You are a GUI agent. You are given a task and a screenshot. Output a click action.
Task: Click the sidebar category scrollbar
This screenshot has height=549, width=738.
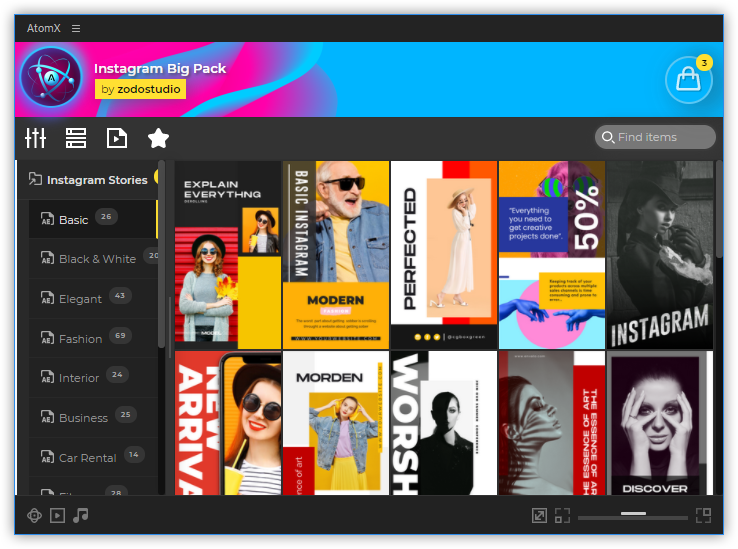point(161,254)
